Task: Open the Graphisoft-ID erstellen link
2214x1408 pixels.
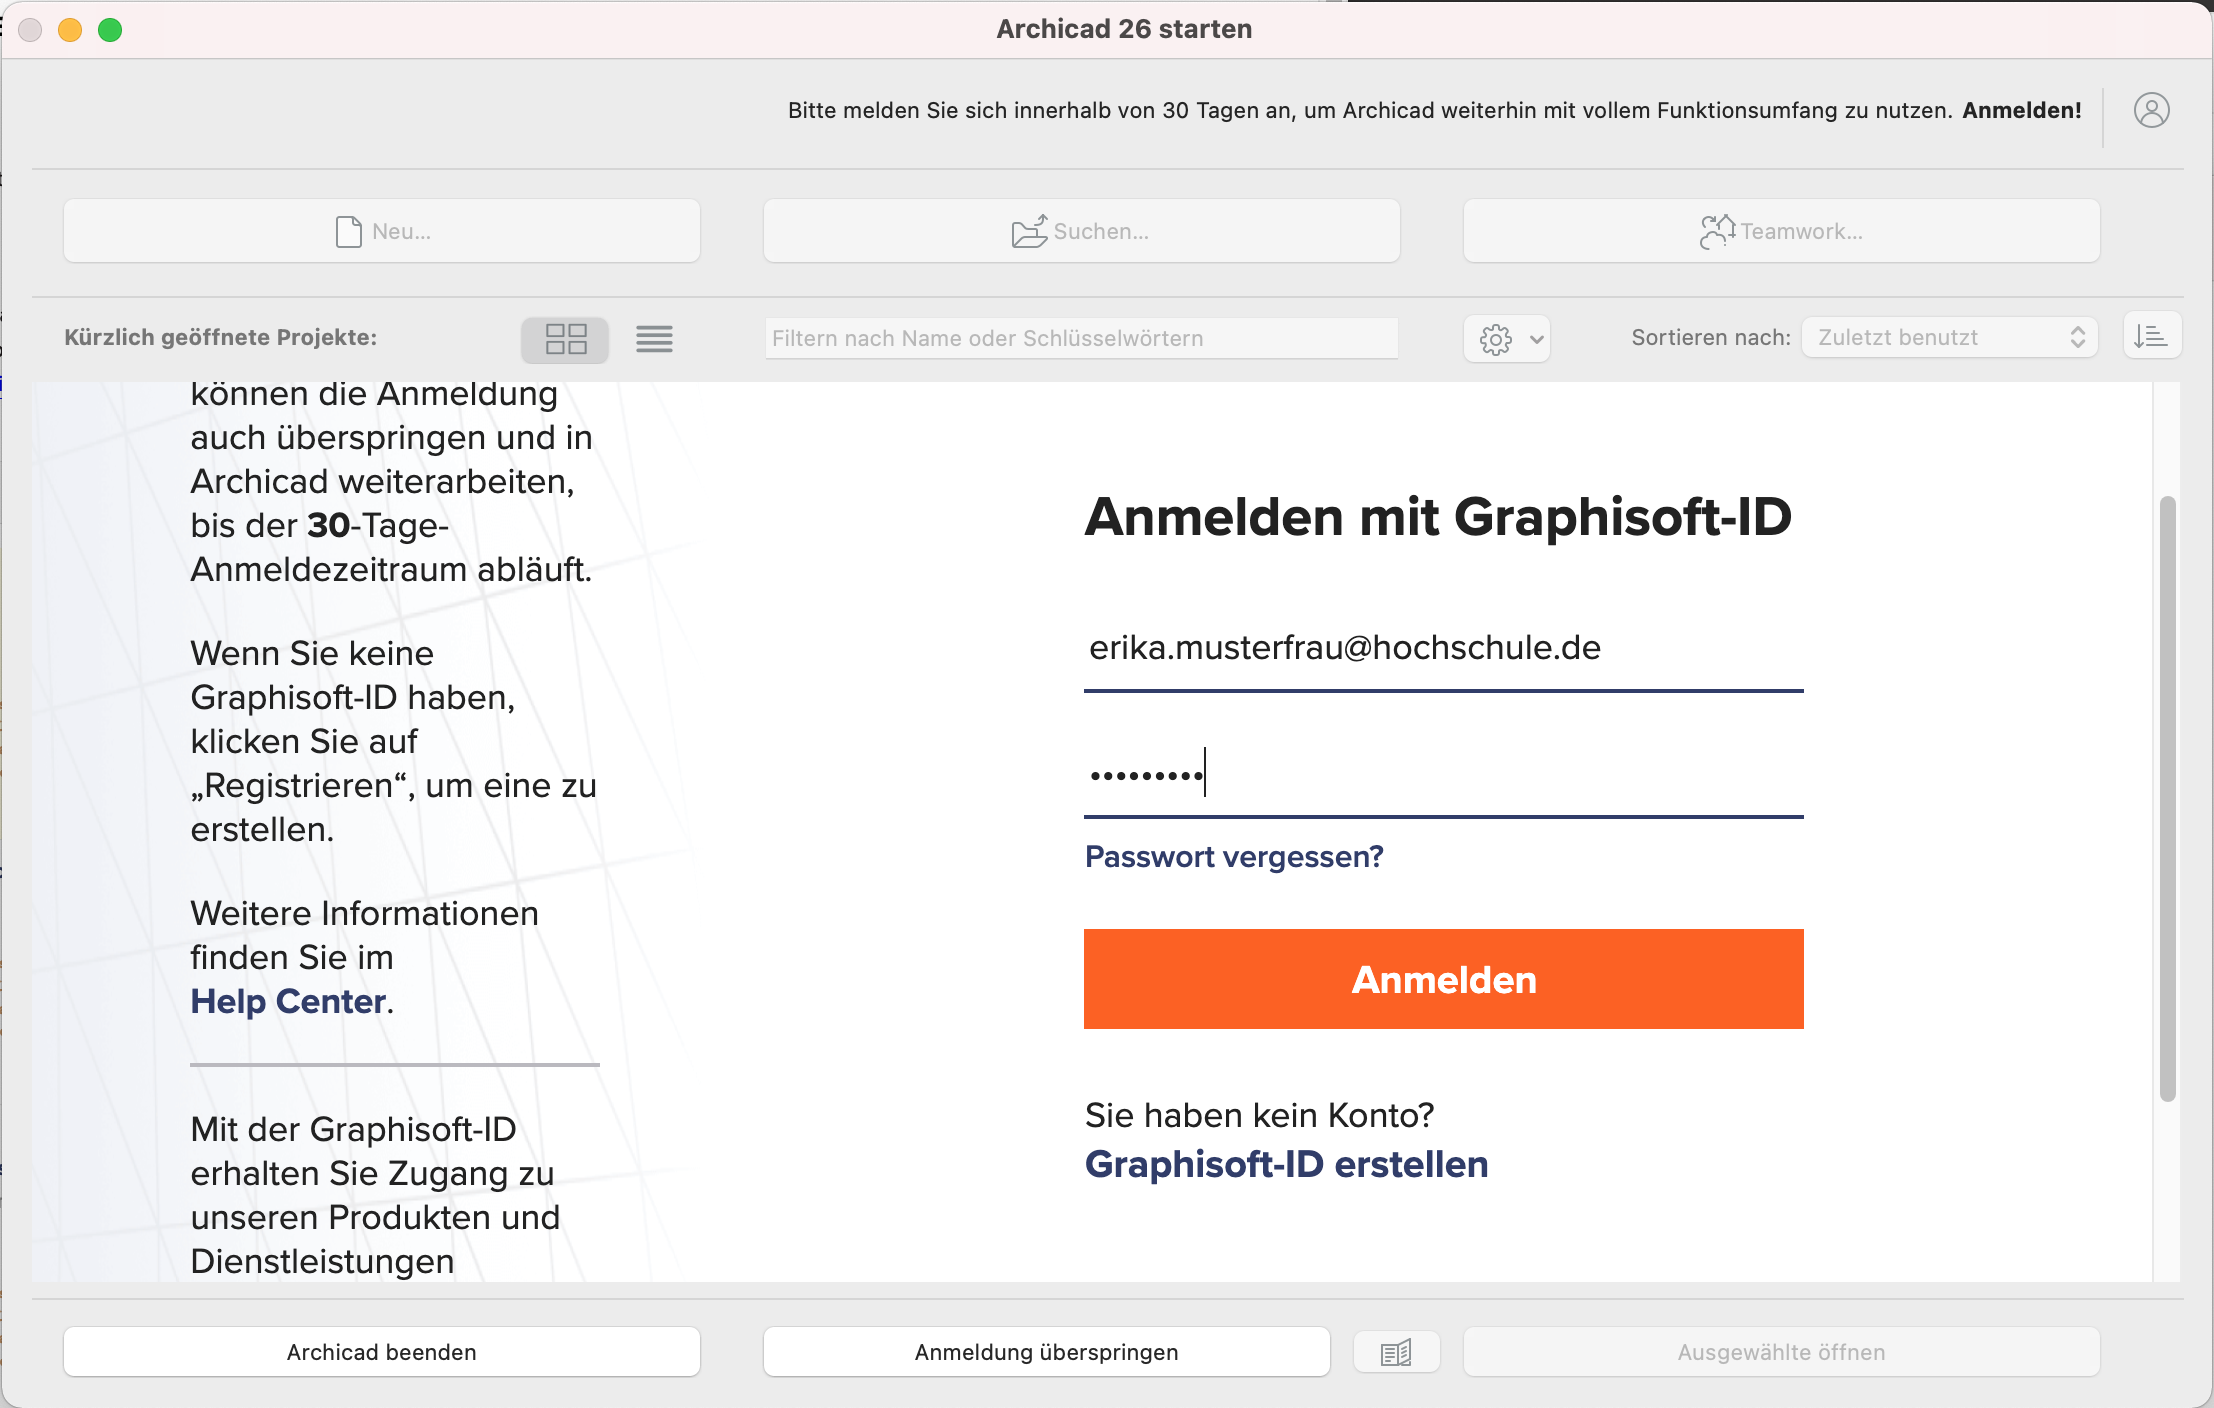Action: click(x=1286, y=1164)
